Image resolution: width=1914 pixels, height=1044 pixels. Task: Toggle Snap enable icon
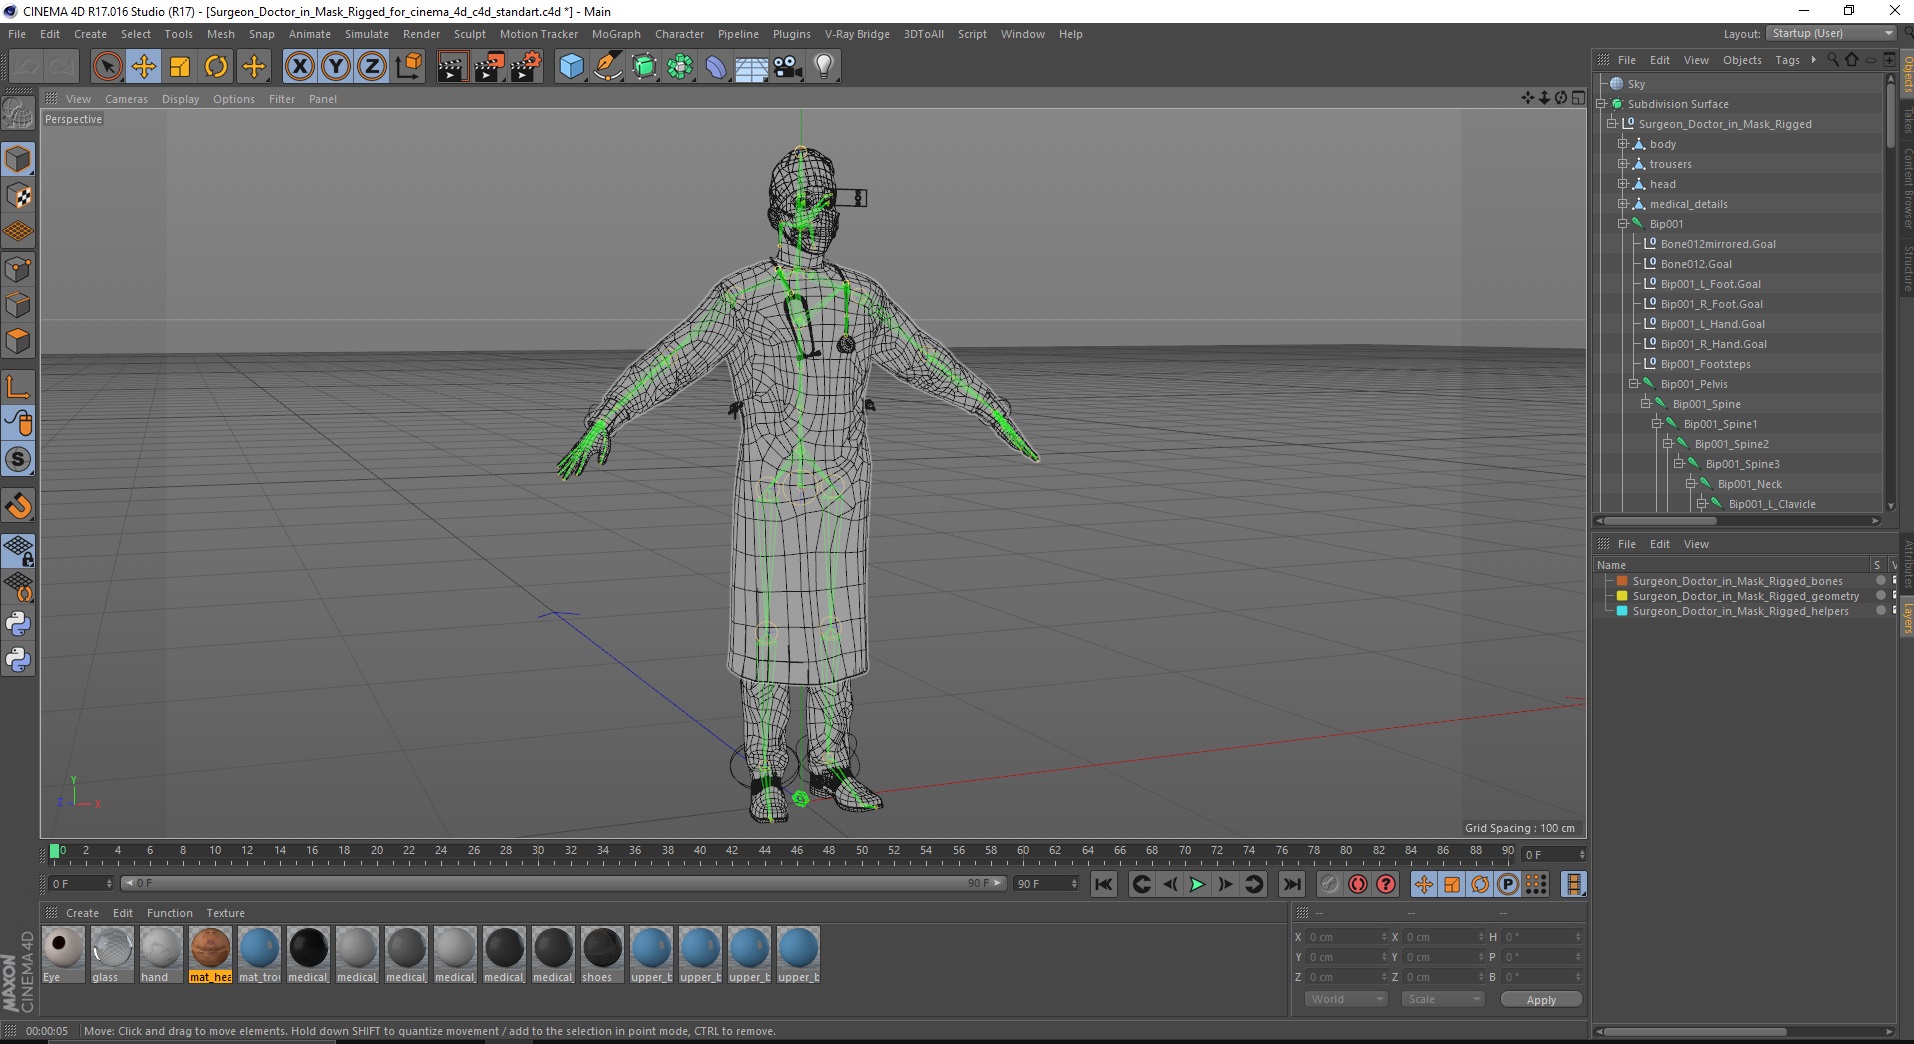point(18,506)
